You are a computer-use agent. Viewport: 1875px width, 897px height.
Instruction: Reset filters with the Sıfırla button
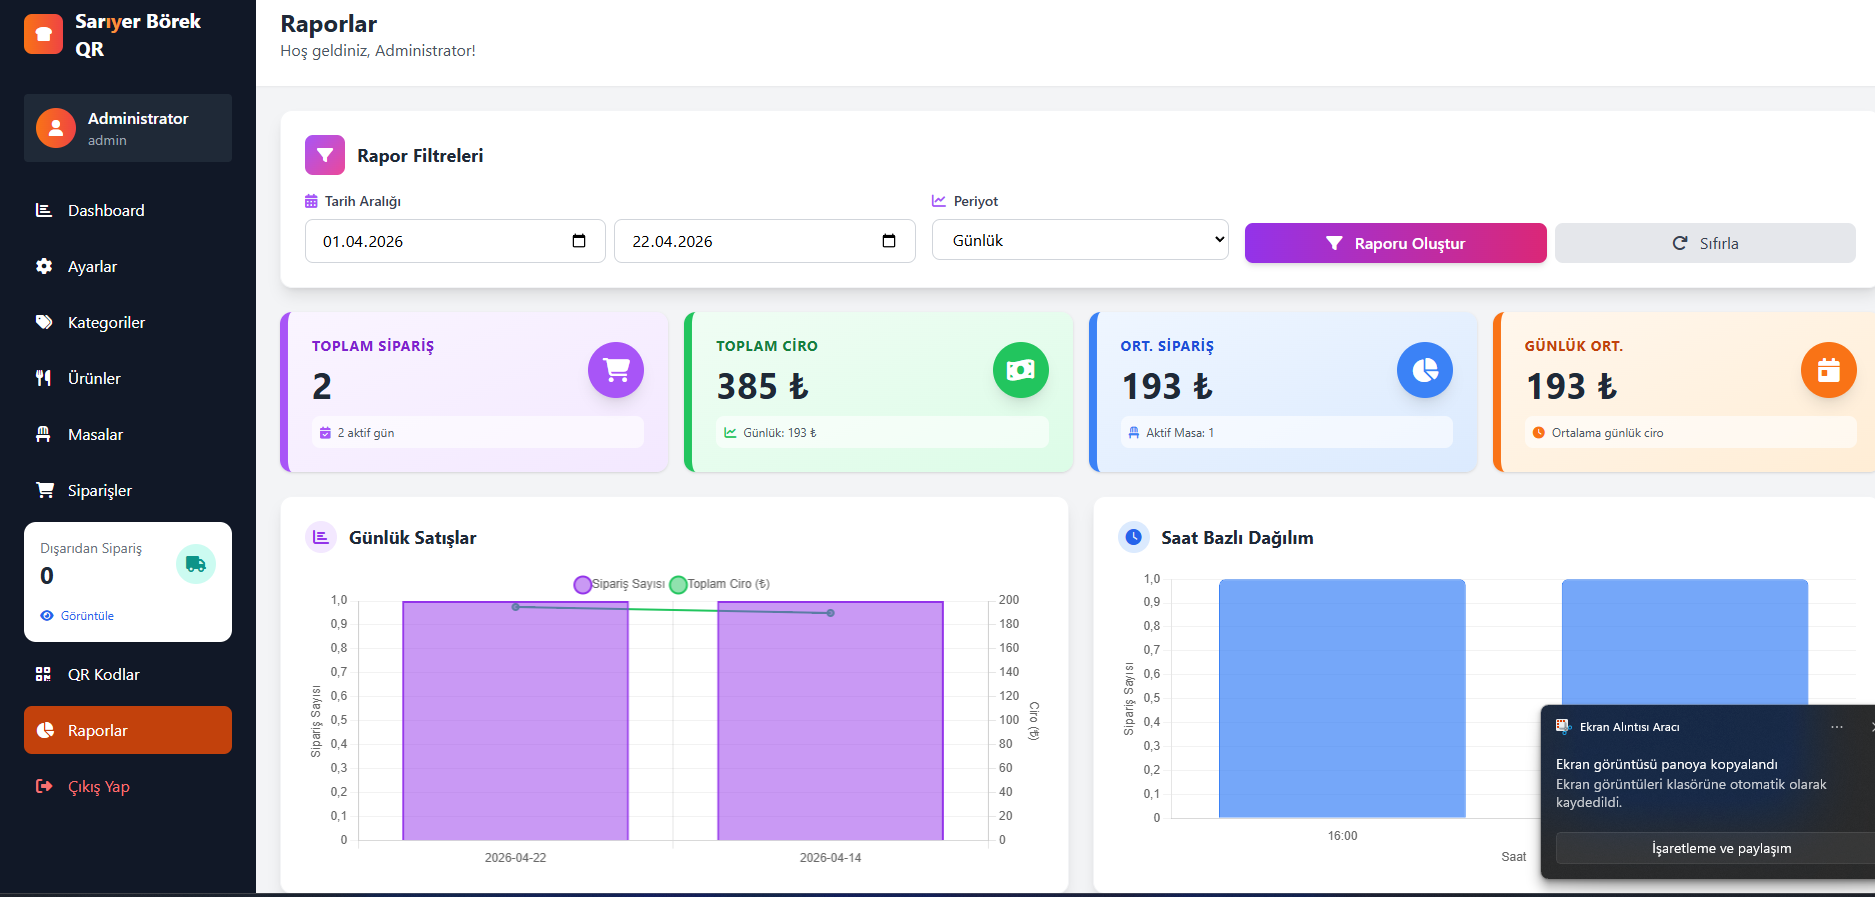(x=1704, y=243)
